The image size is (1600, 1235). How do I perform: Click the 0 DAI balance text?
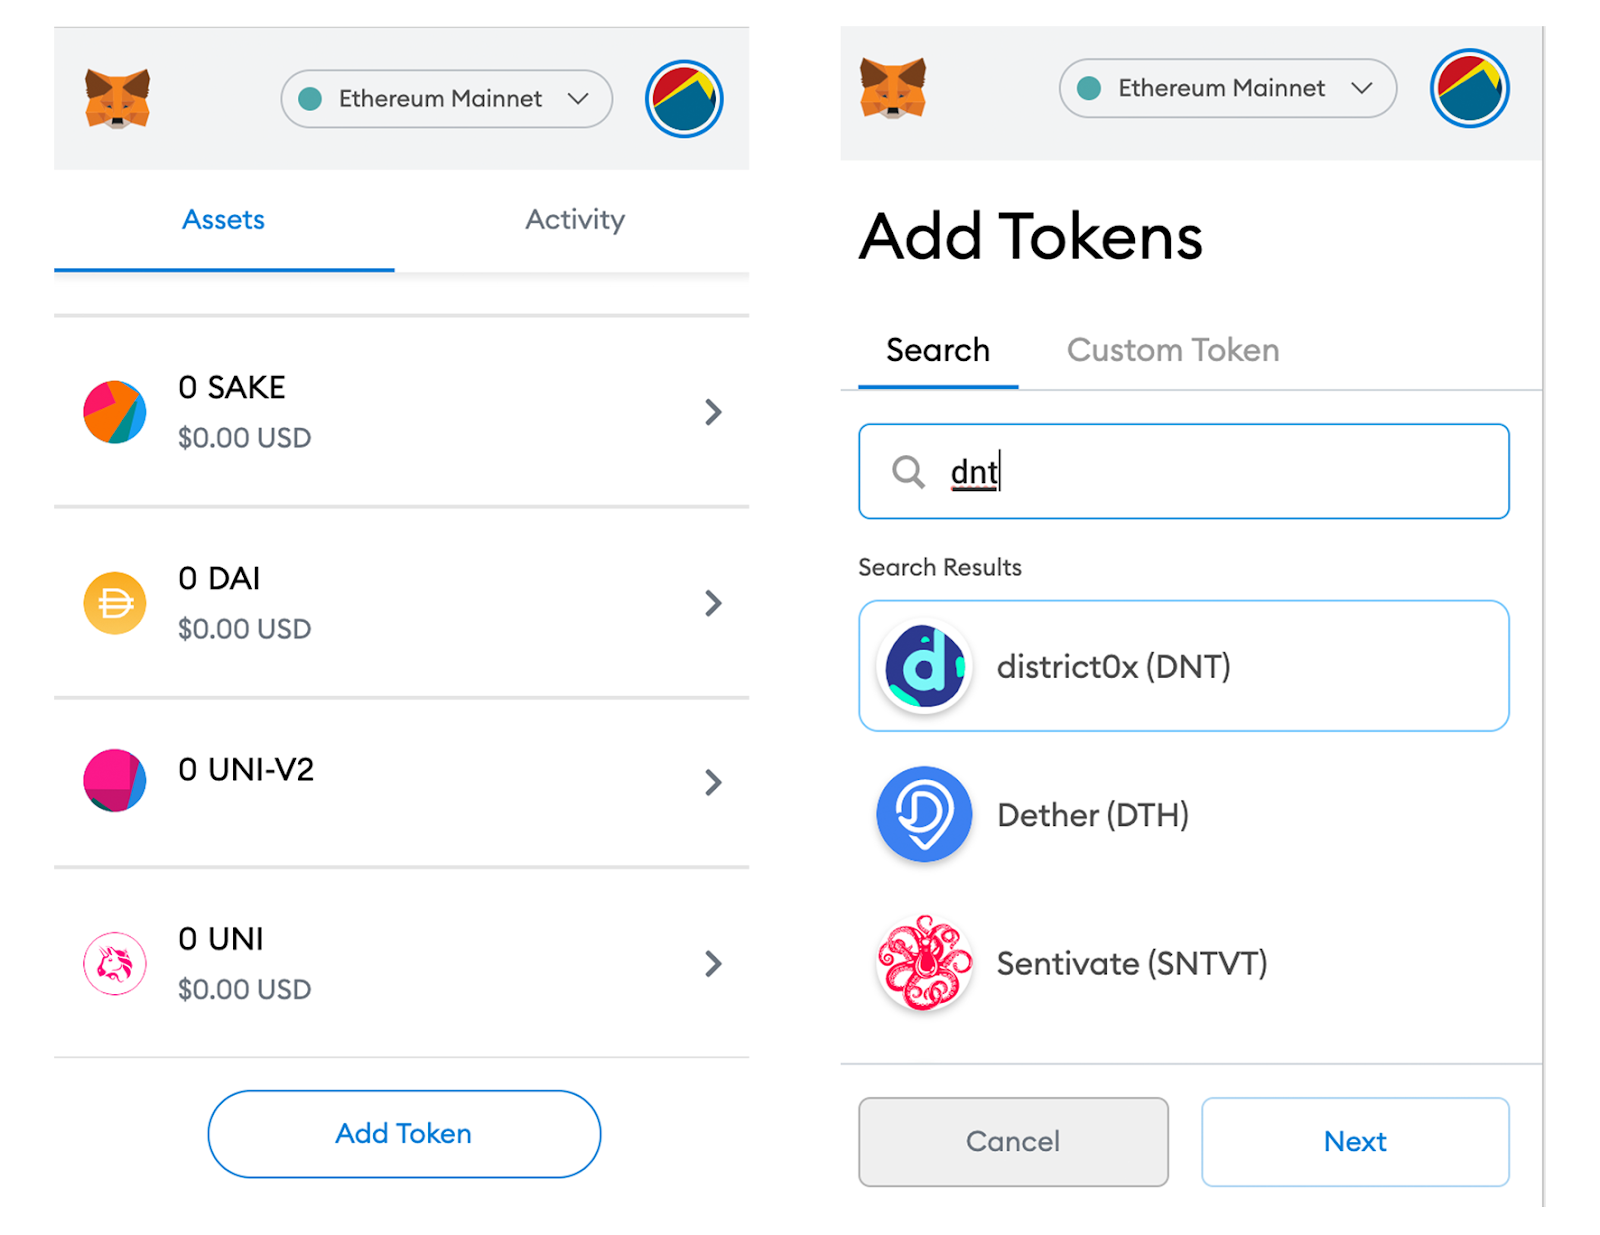point(219,578)
